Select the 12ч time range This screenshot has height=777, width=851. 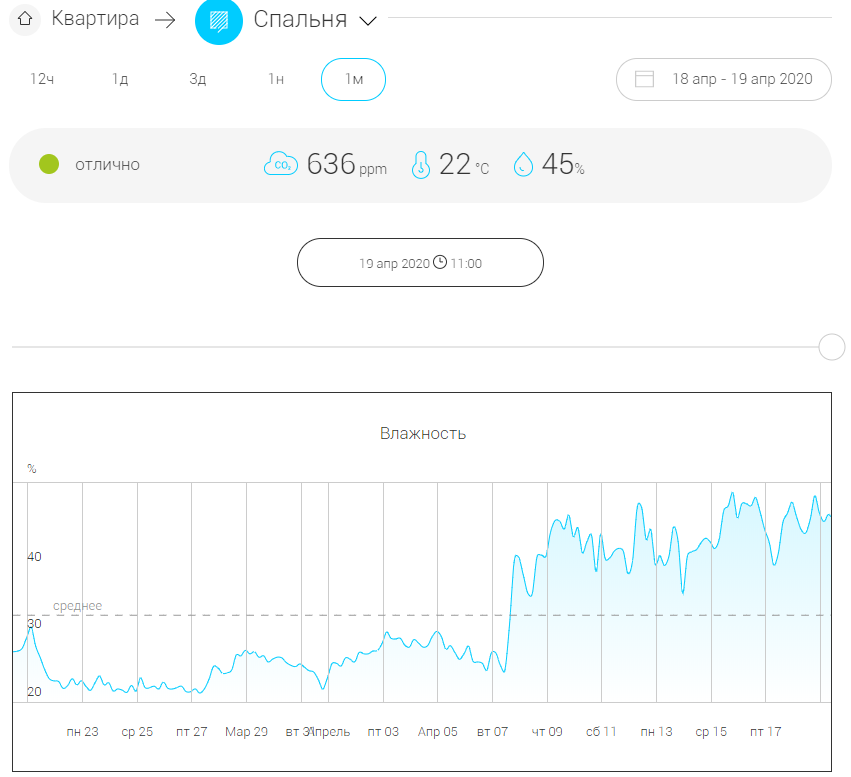(x=41, y=80)
